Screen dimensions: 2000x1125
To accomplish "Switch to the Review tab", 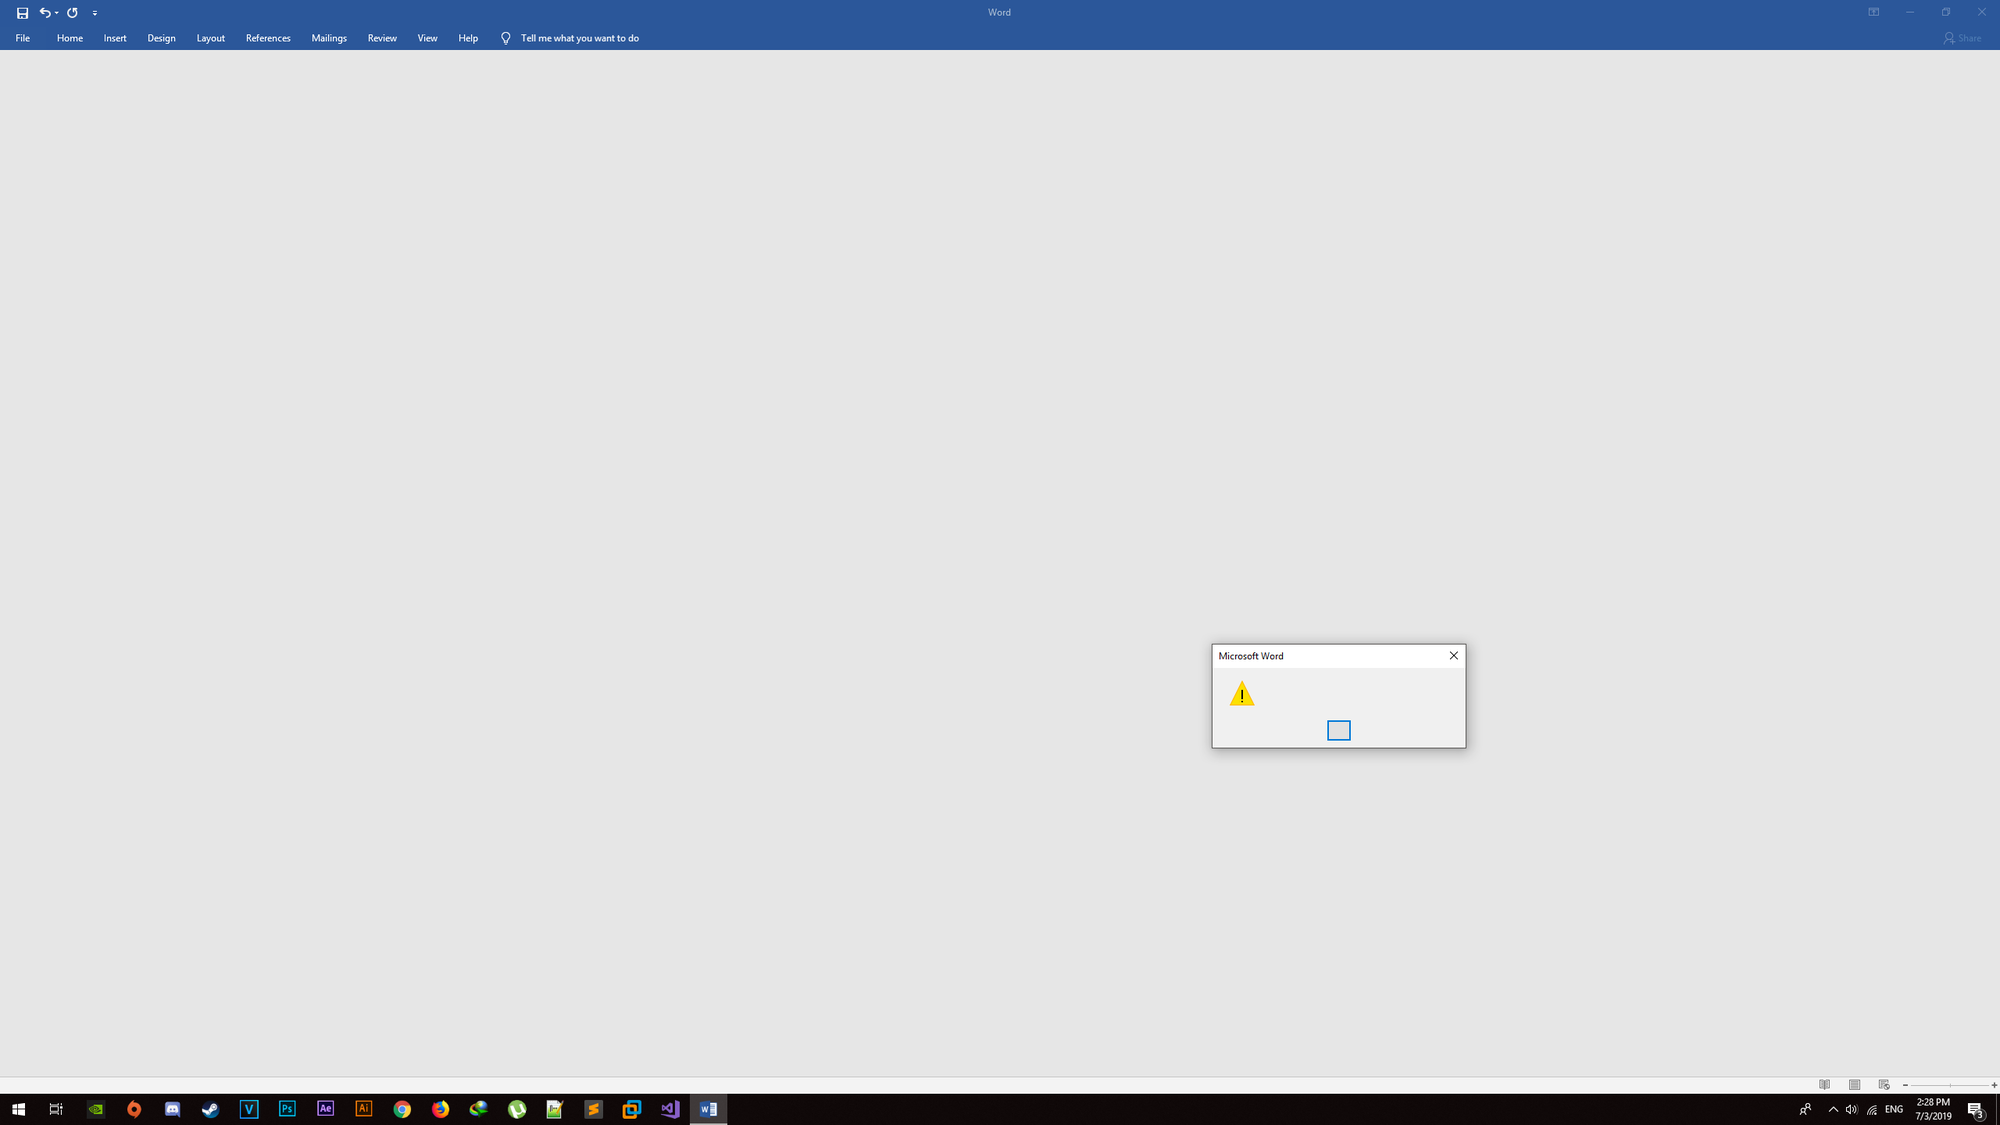I will (x=382, y=38).
